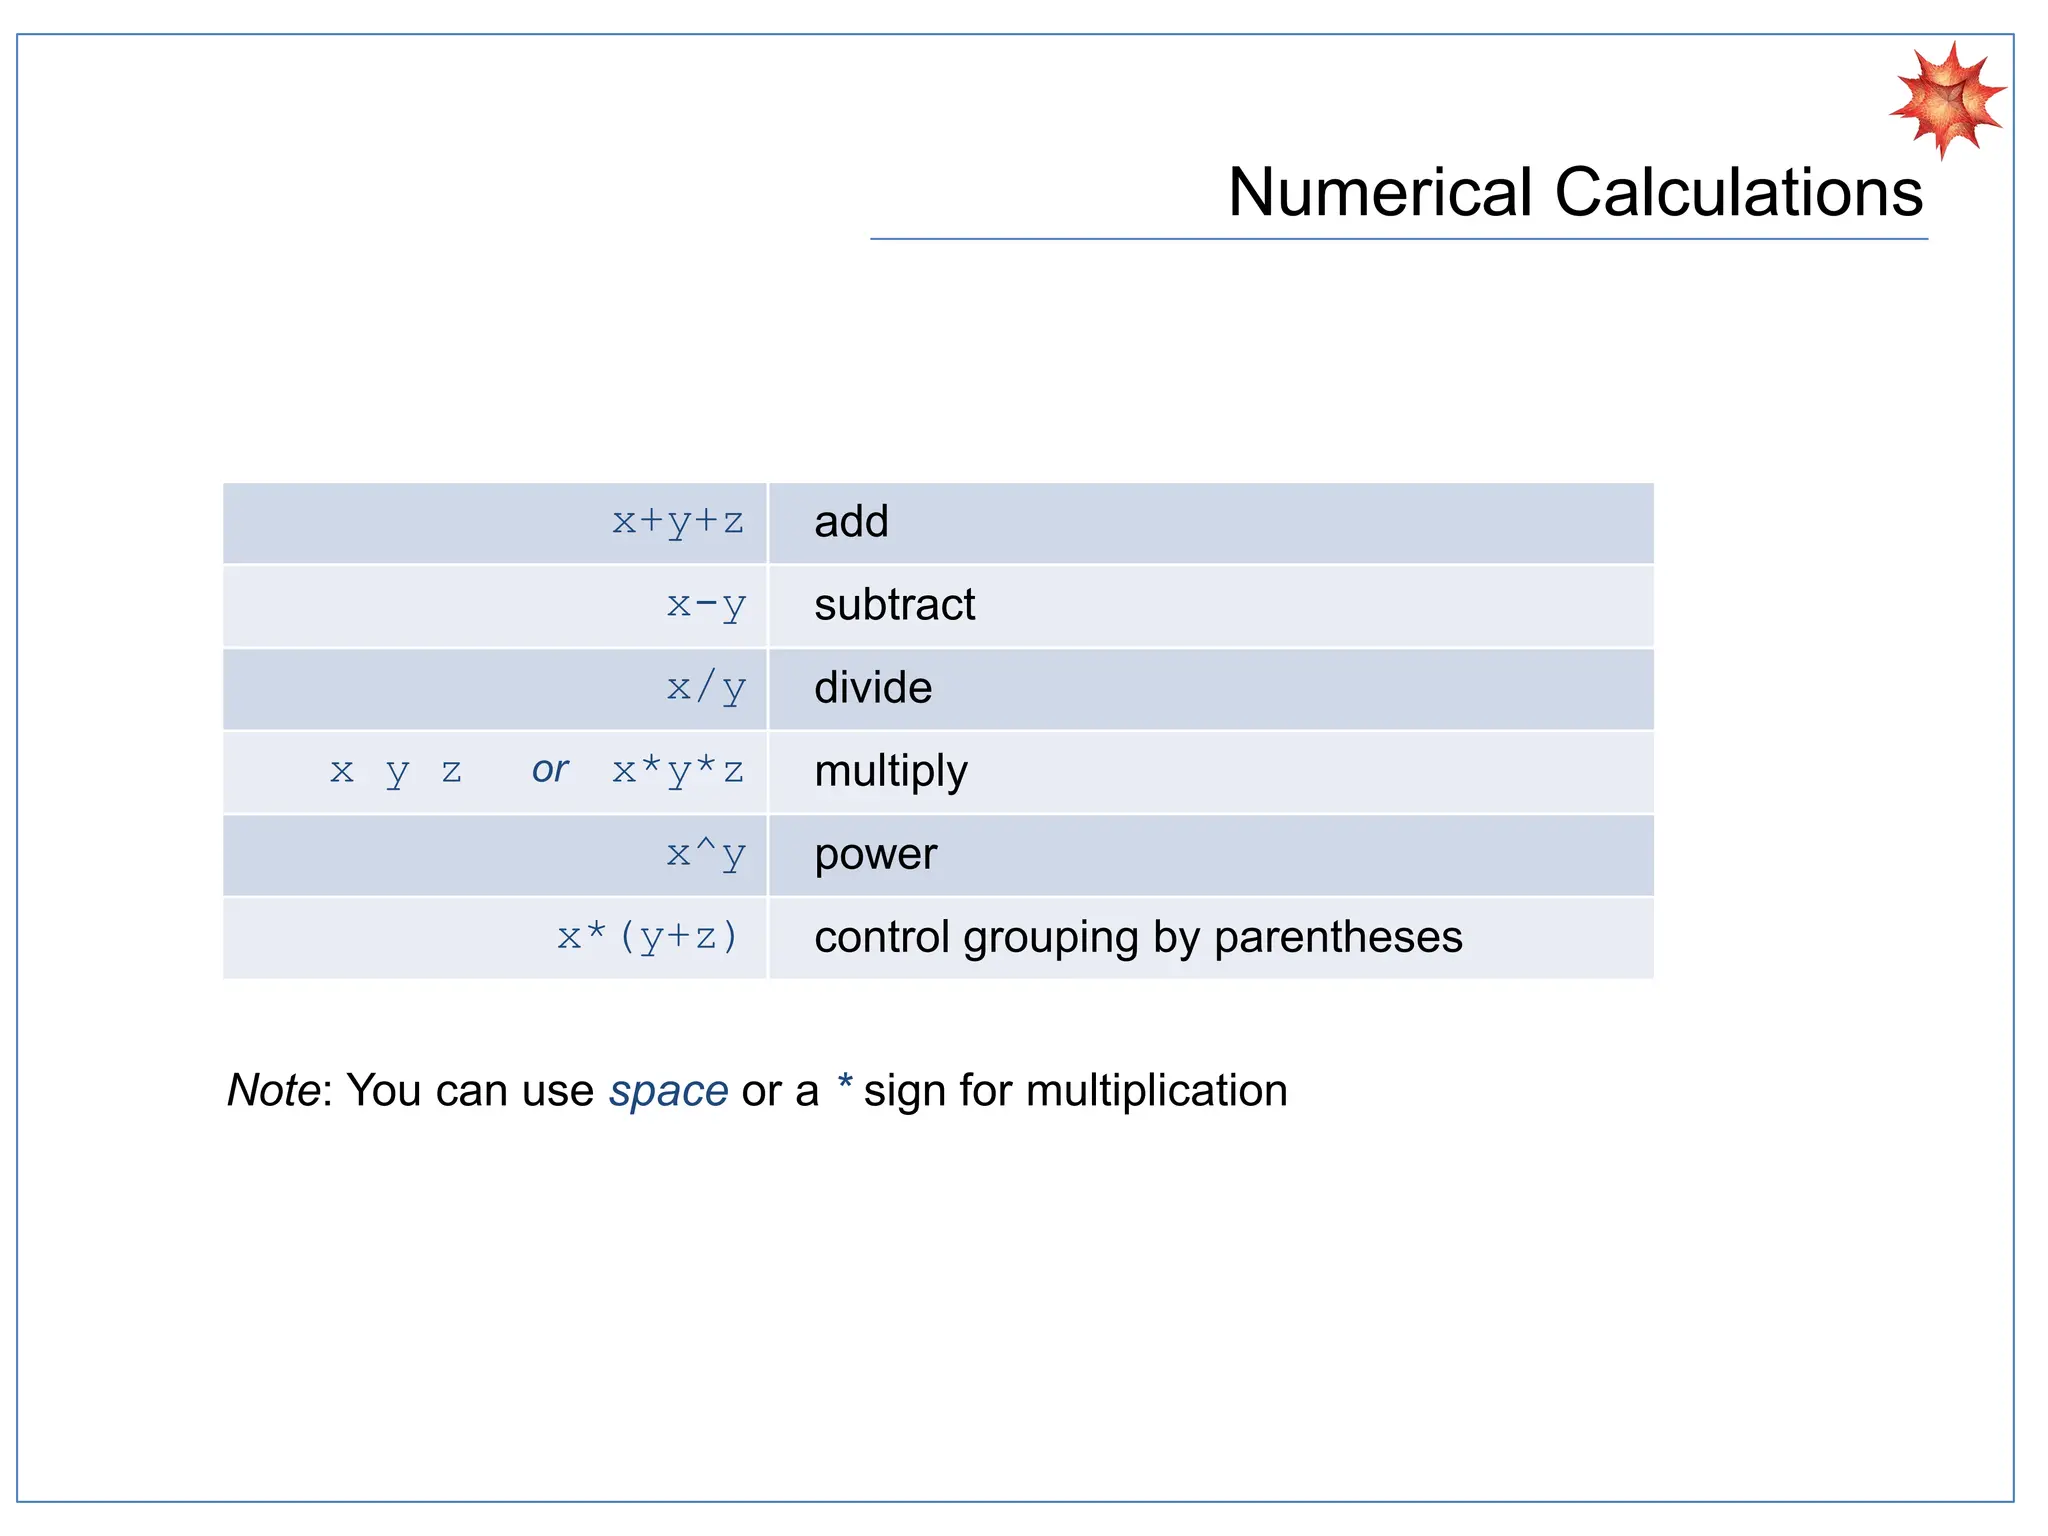Screen dimensions: 2048x1536
Task: Select the space-separated x y z expression
Action: 396,771
